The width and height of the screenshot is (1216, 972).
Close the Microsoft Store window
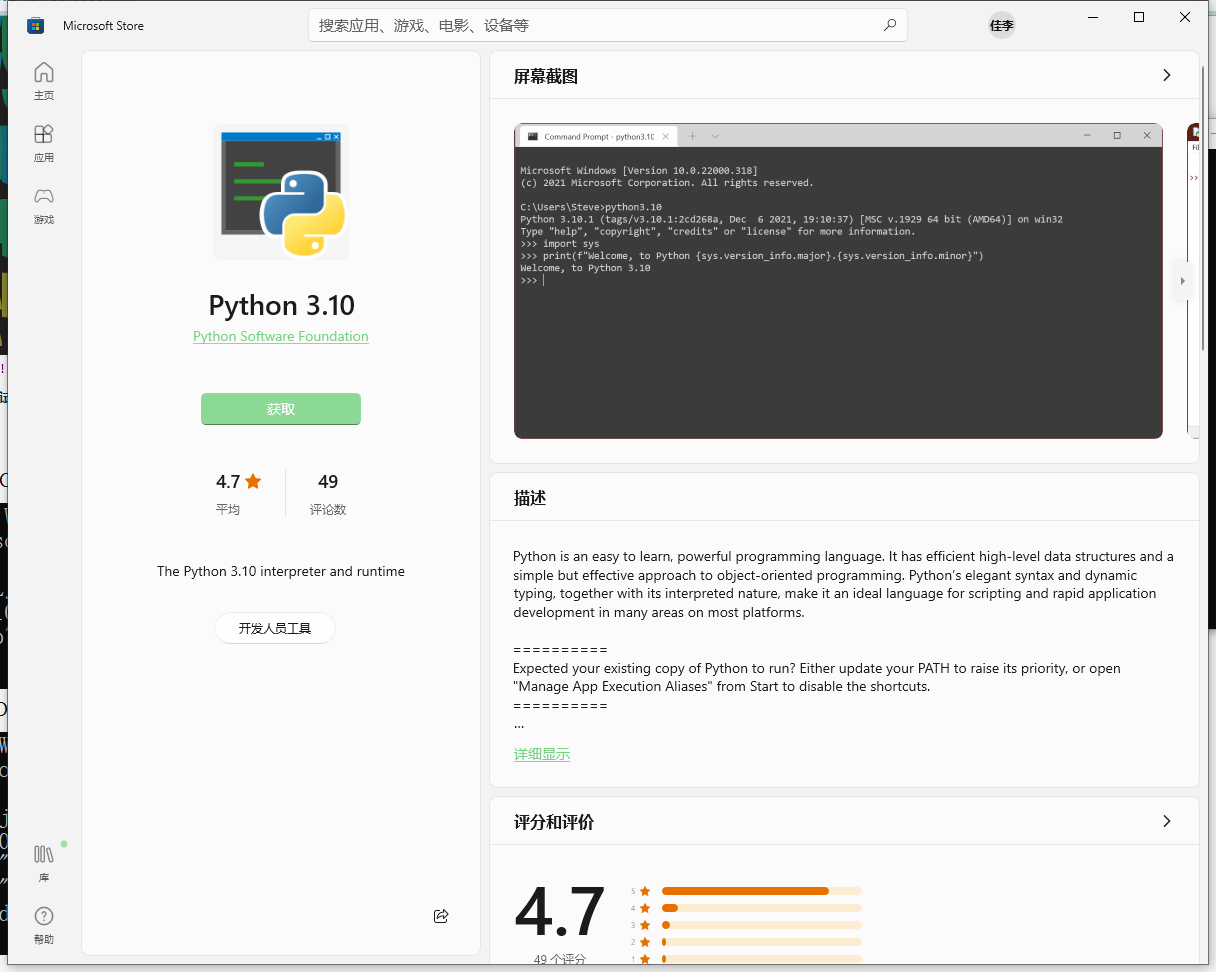click(x=1185, y=17)
